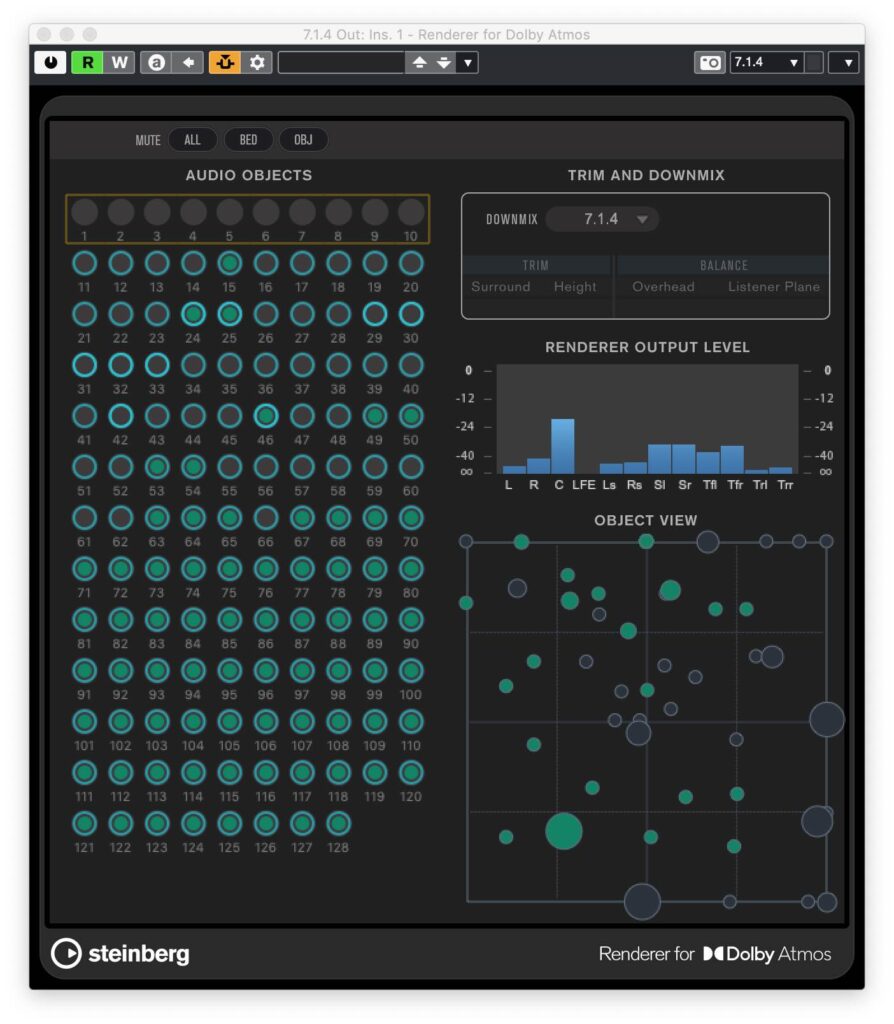
Task: Click the copy A to B arrow icon
Action: click(x=188, y=63)
